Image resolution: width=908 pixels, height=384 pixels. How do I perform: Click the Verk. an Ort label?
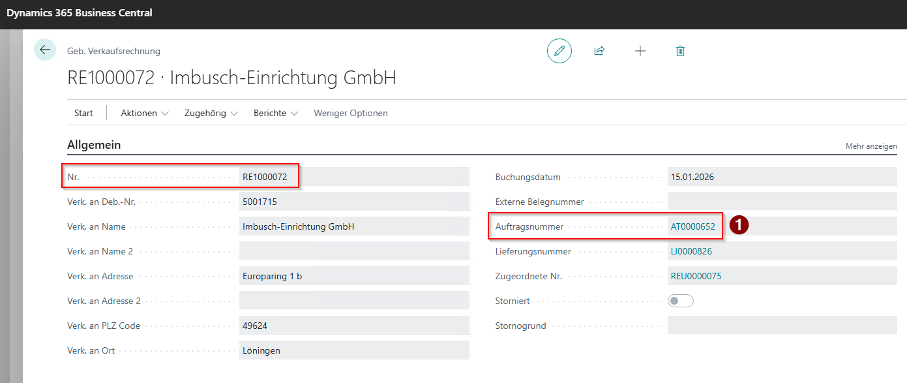coord(91,350)
